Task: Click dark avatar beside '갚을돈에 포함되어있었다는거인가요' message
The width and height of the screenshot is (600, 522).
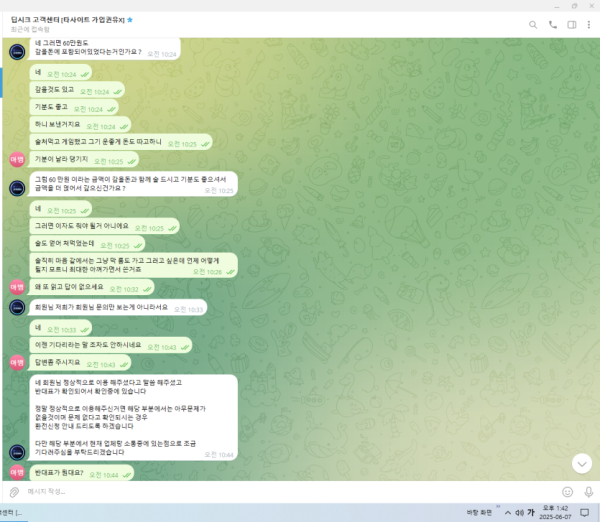Action: pos(17,52)
